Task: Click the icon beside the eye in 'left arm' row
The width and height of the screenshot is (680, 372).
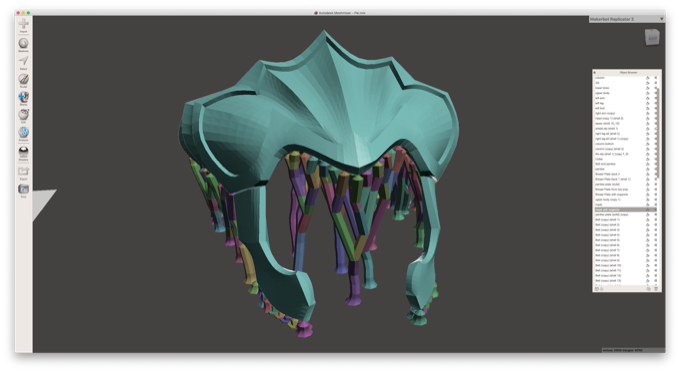Action: click(648, 98)
